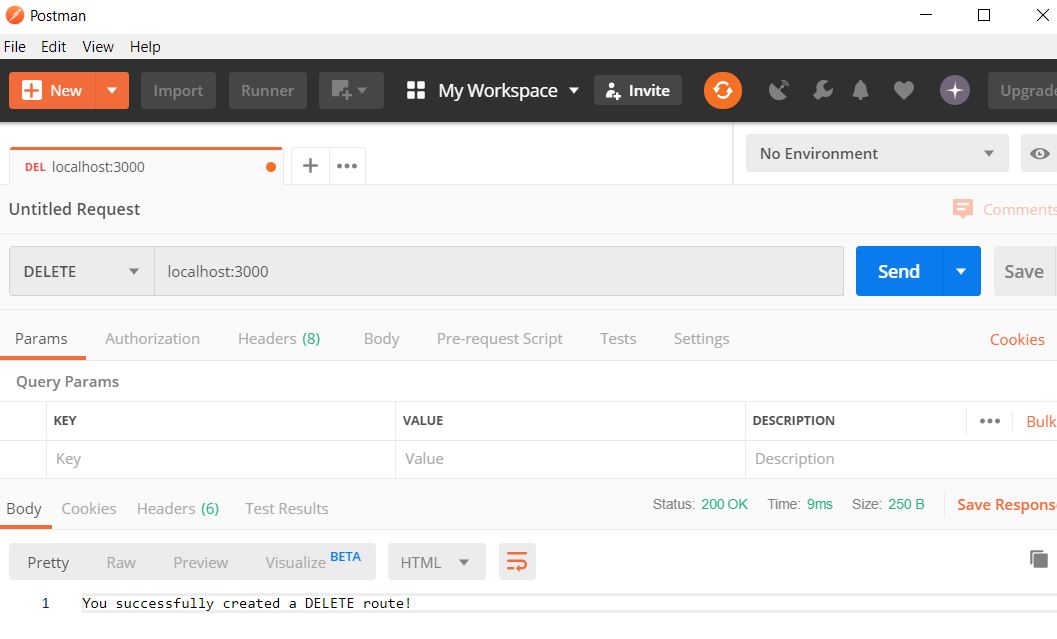This screenshot has height=639, width=1057.
Task: Open the View menu
Action: point(98,47)
